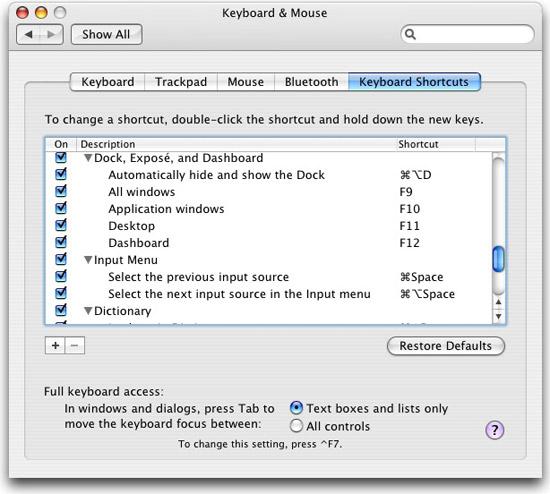Toggle the Input Menu group checkbox
The height and width of the screenshot is (494, 550).
pyautogui.click(x=61, y=259)
